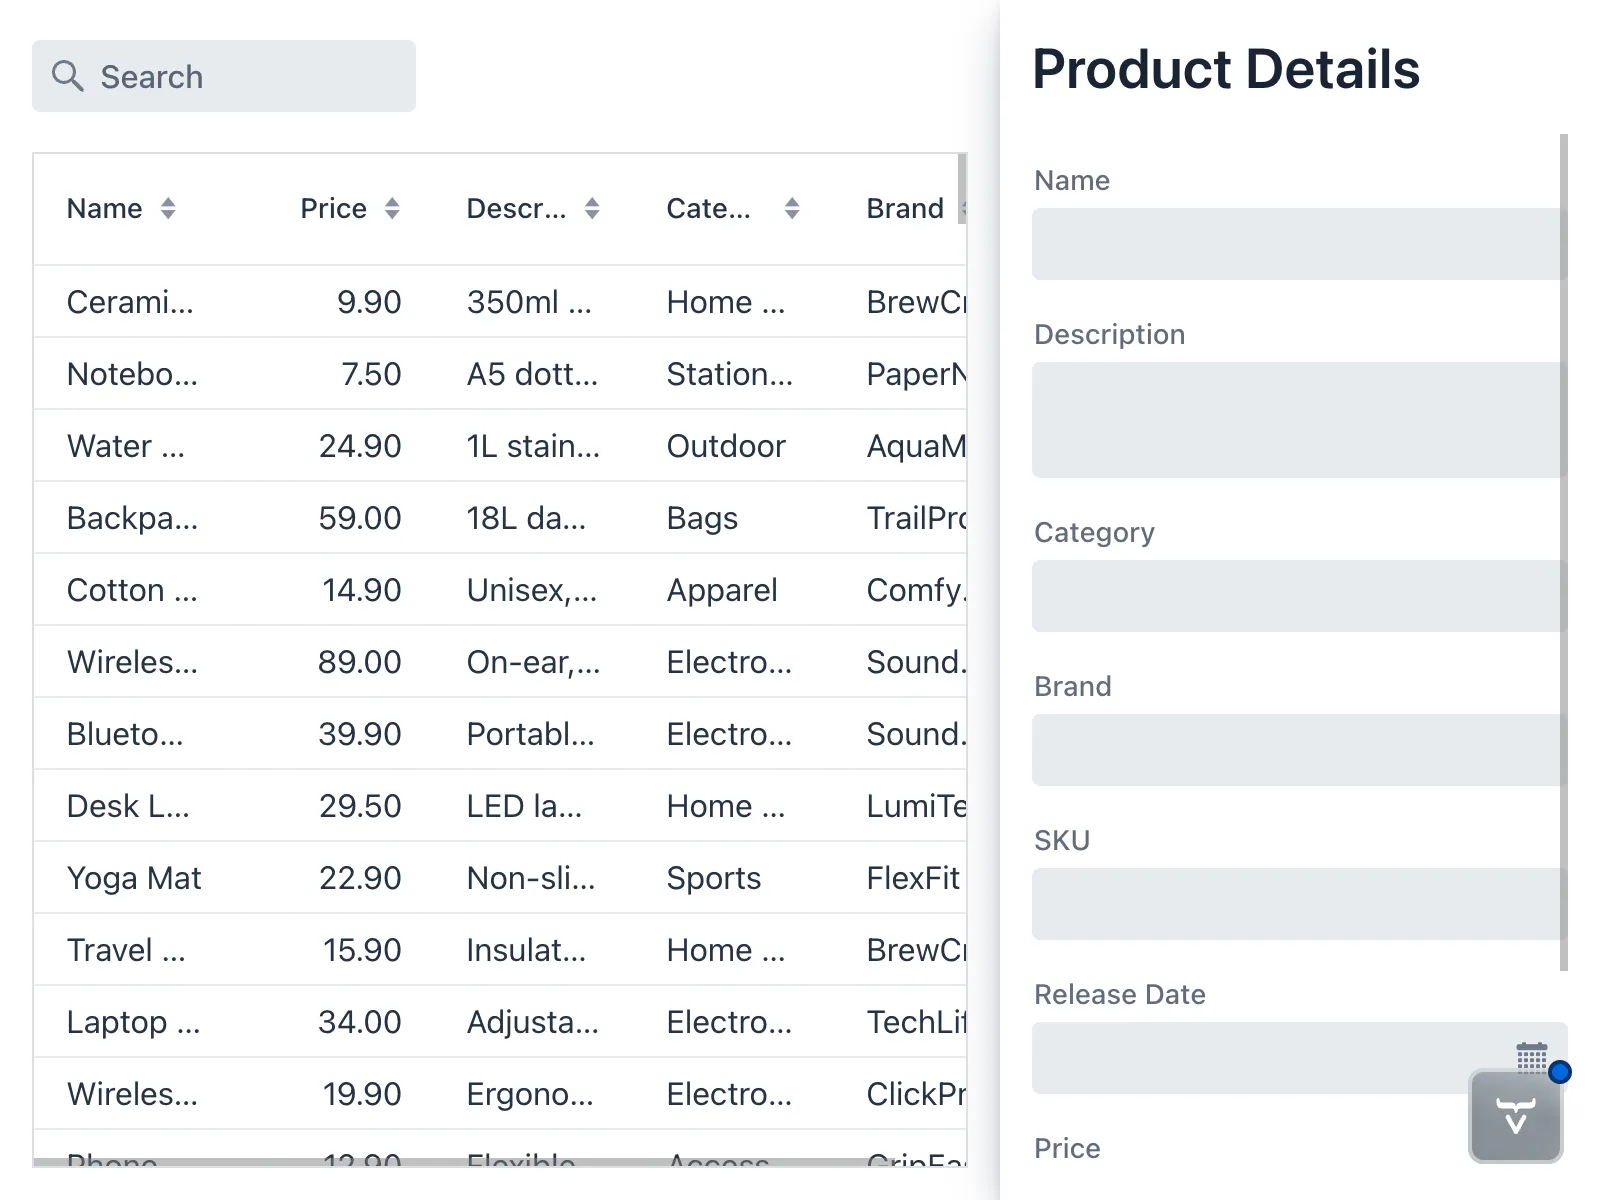Focus the Description text area

click(1295, 420)
